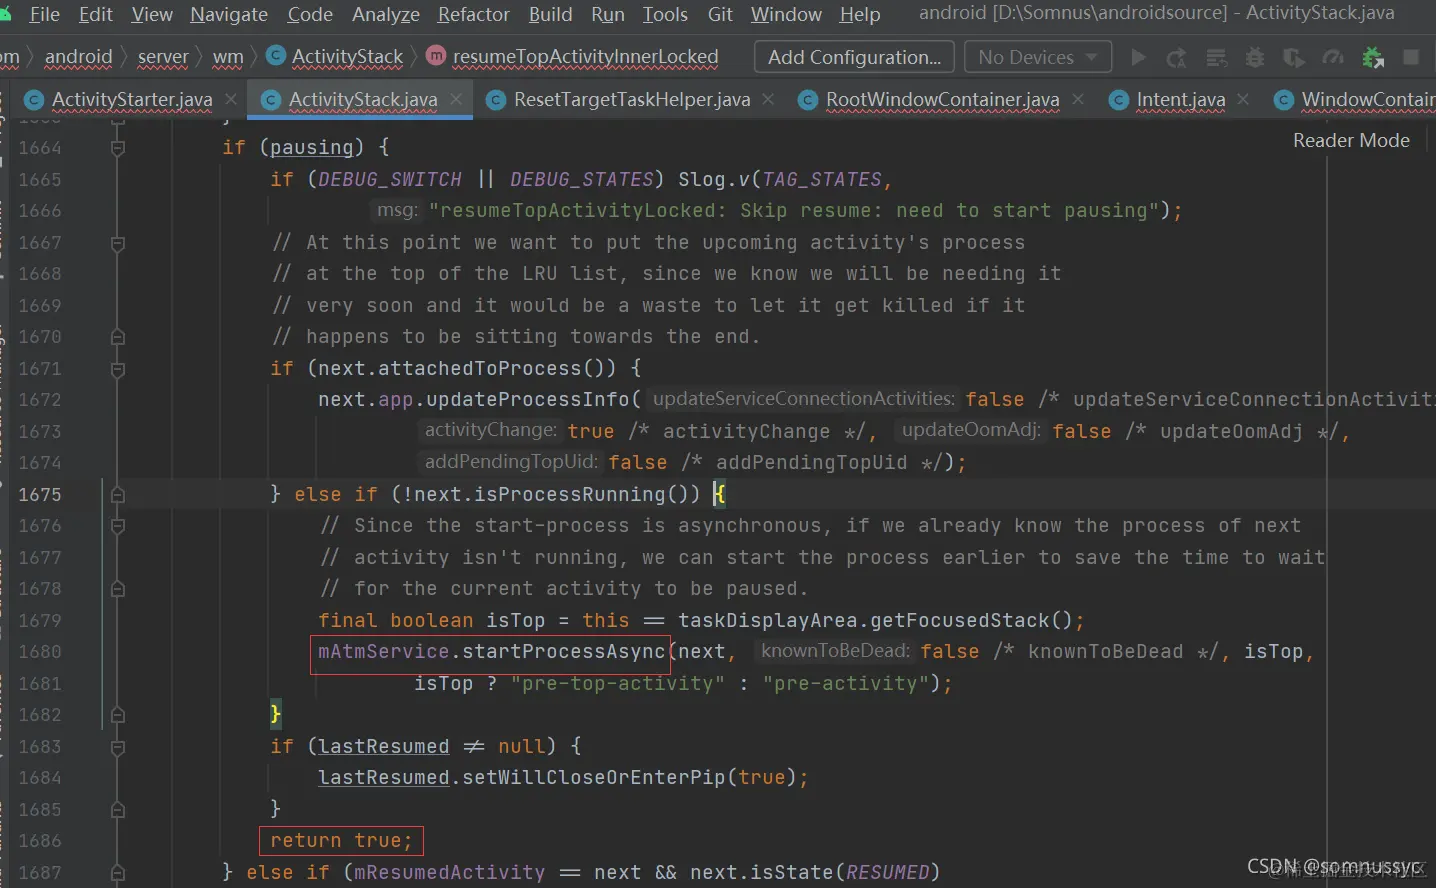Click the Debug bug icon in toolbar

pyautogui.click(x=1255, y=57)
